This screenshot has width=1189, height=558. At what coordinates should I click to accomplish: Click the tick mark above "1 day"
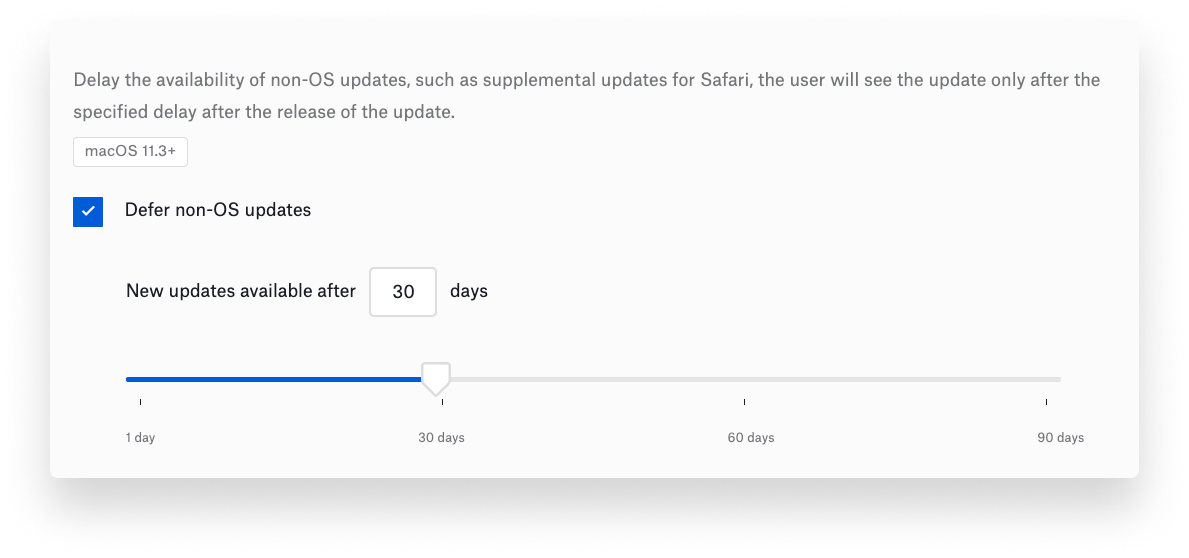140,402
